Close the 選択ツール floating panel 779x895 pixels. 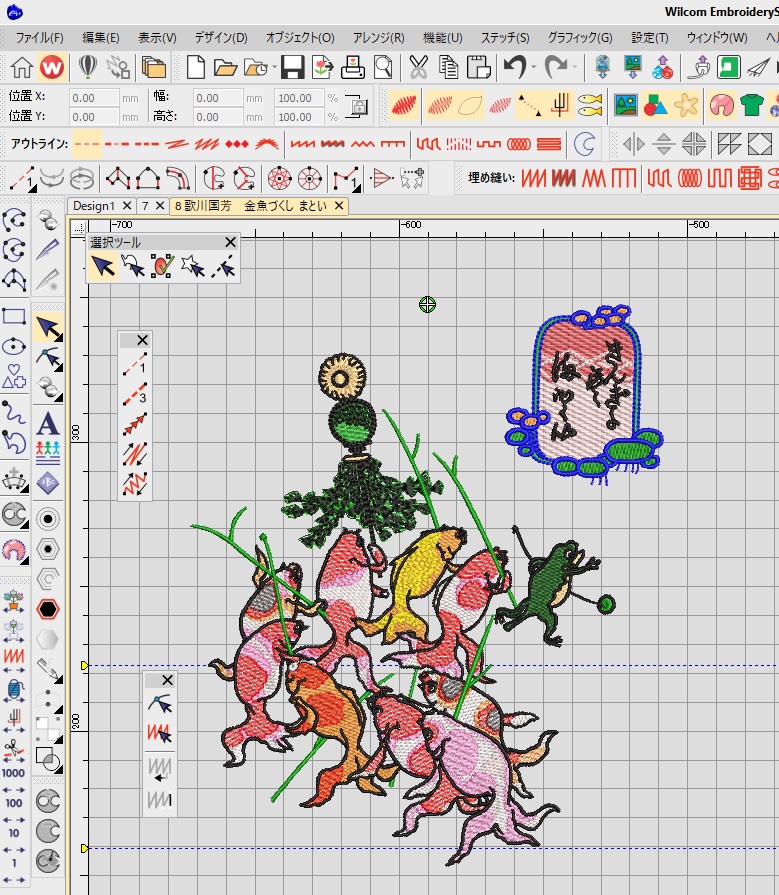[231, 242]
